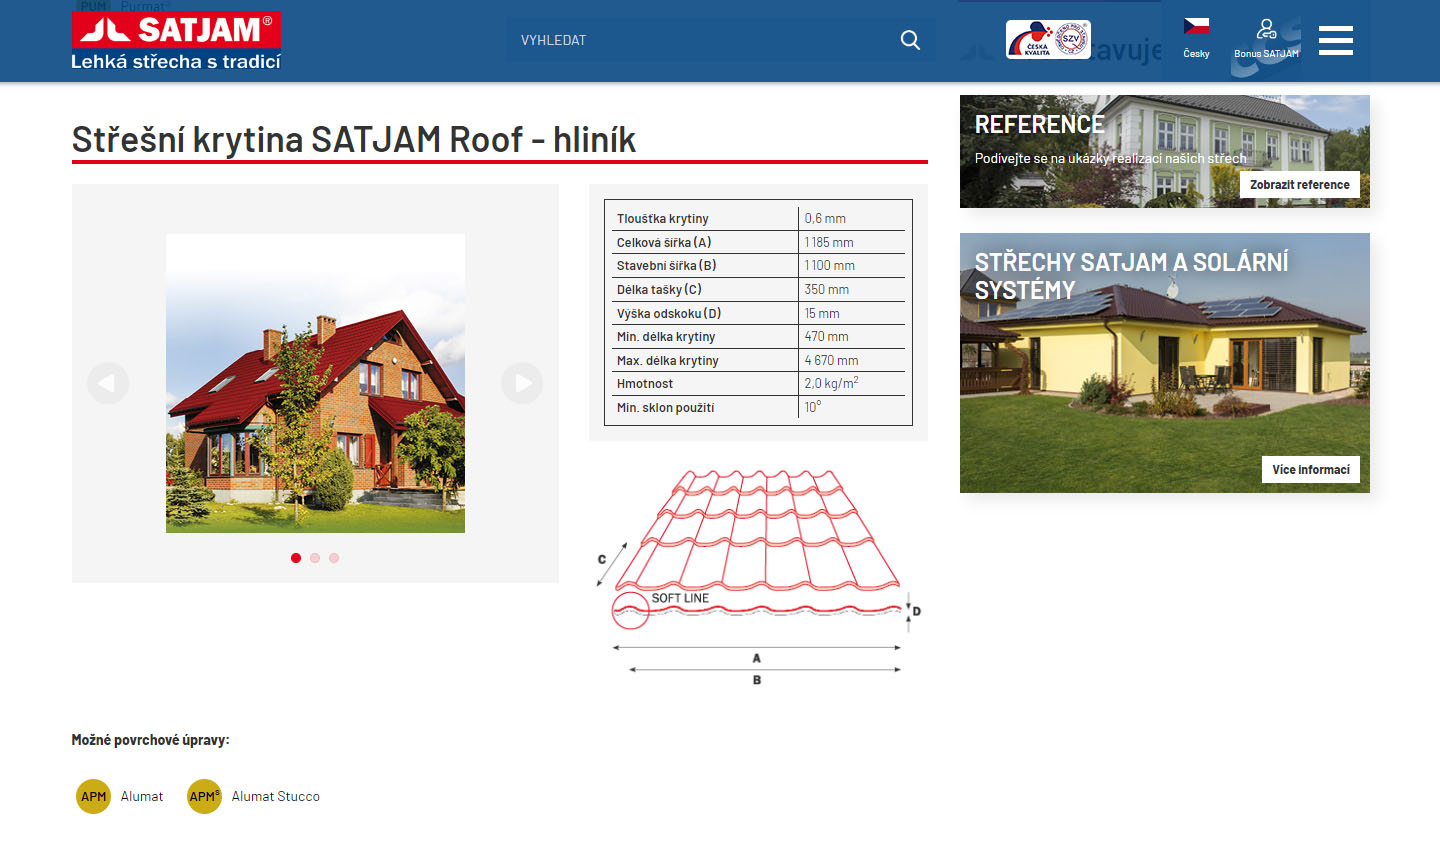Click the Stavební šířka (B) row label
Image resolution: width=1440 pixels, height=864 pixels.
[666, 266]
